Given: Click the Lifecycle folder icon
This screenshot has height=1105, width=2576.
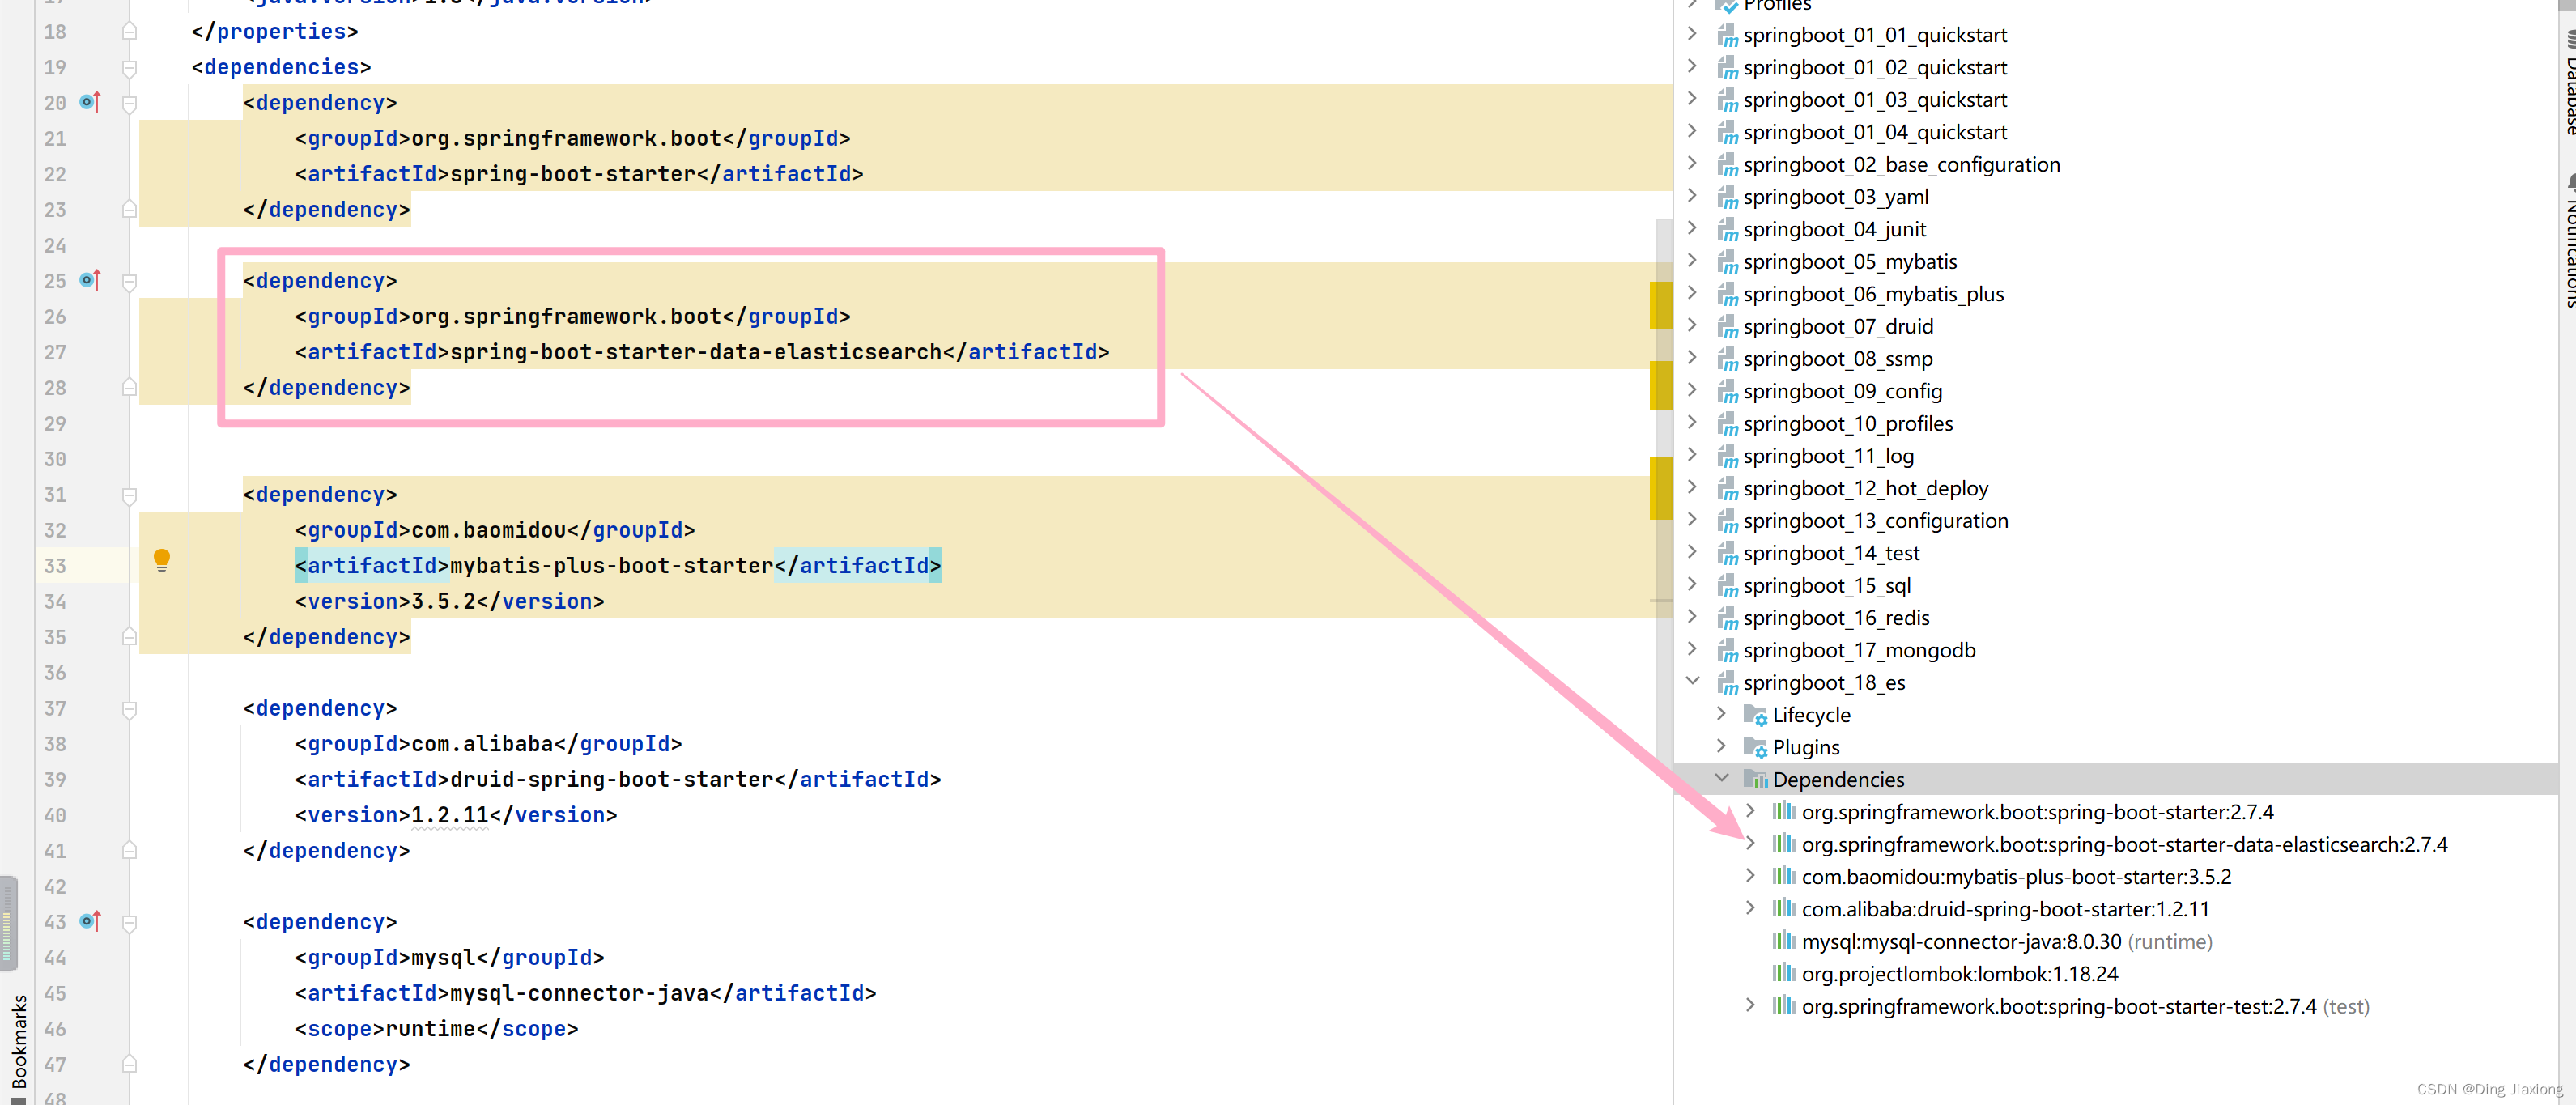Looking at the screenshot, I should [1755, 715].
